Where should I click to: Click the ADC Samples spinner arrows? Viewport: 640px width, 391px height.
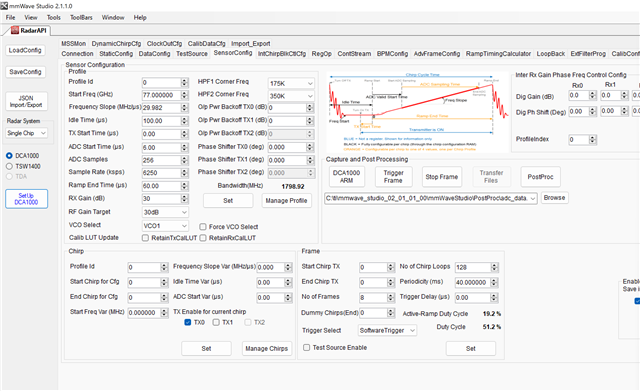[184, 160]
